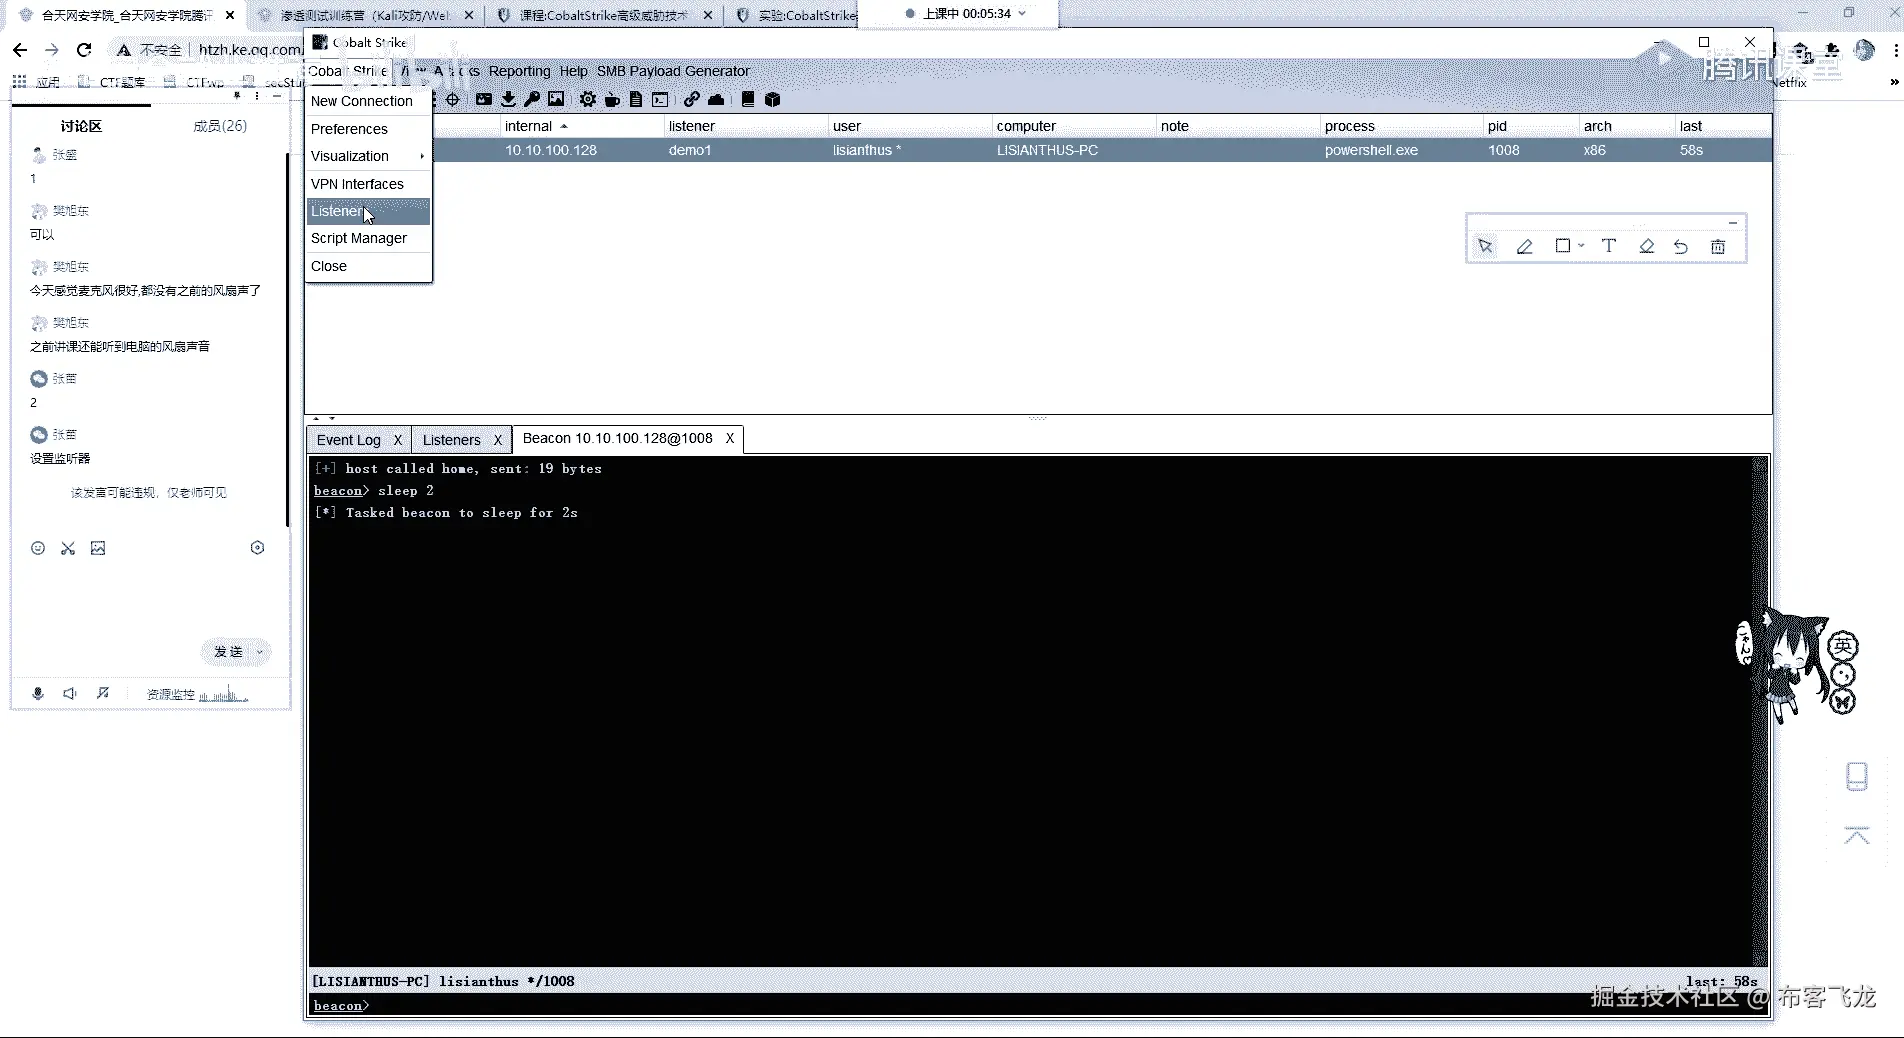Open the rectangle shape options dropdown arrow

point(1581,246)
